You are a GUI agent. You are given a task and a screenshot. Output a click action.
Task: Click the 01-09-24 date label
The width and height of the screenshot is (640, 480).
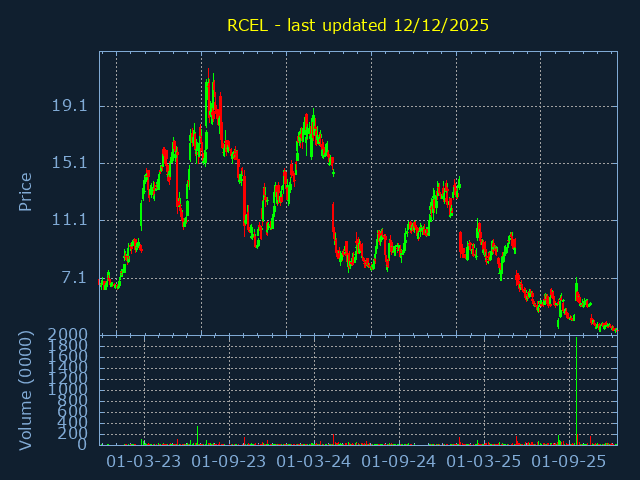pos(399,461)
